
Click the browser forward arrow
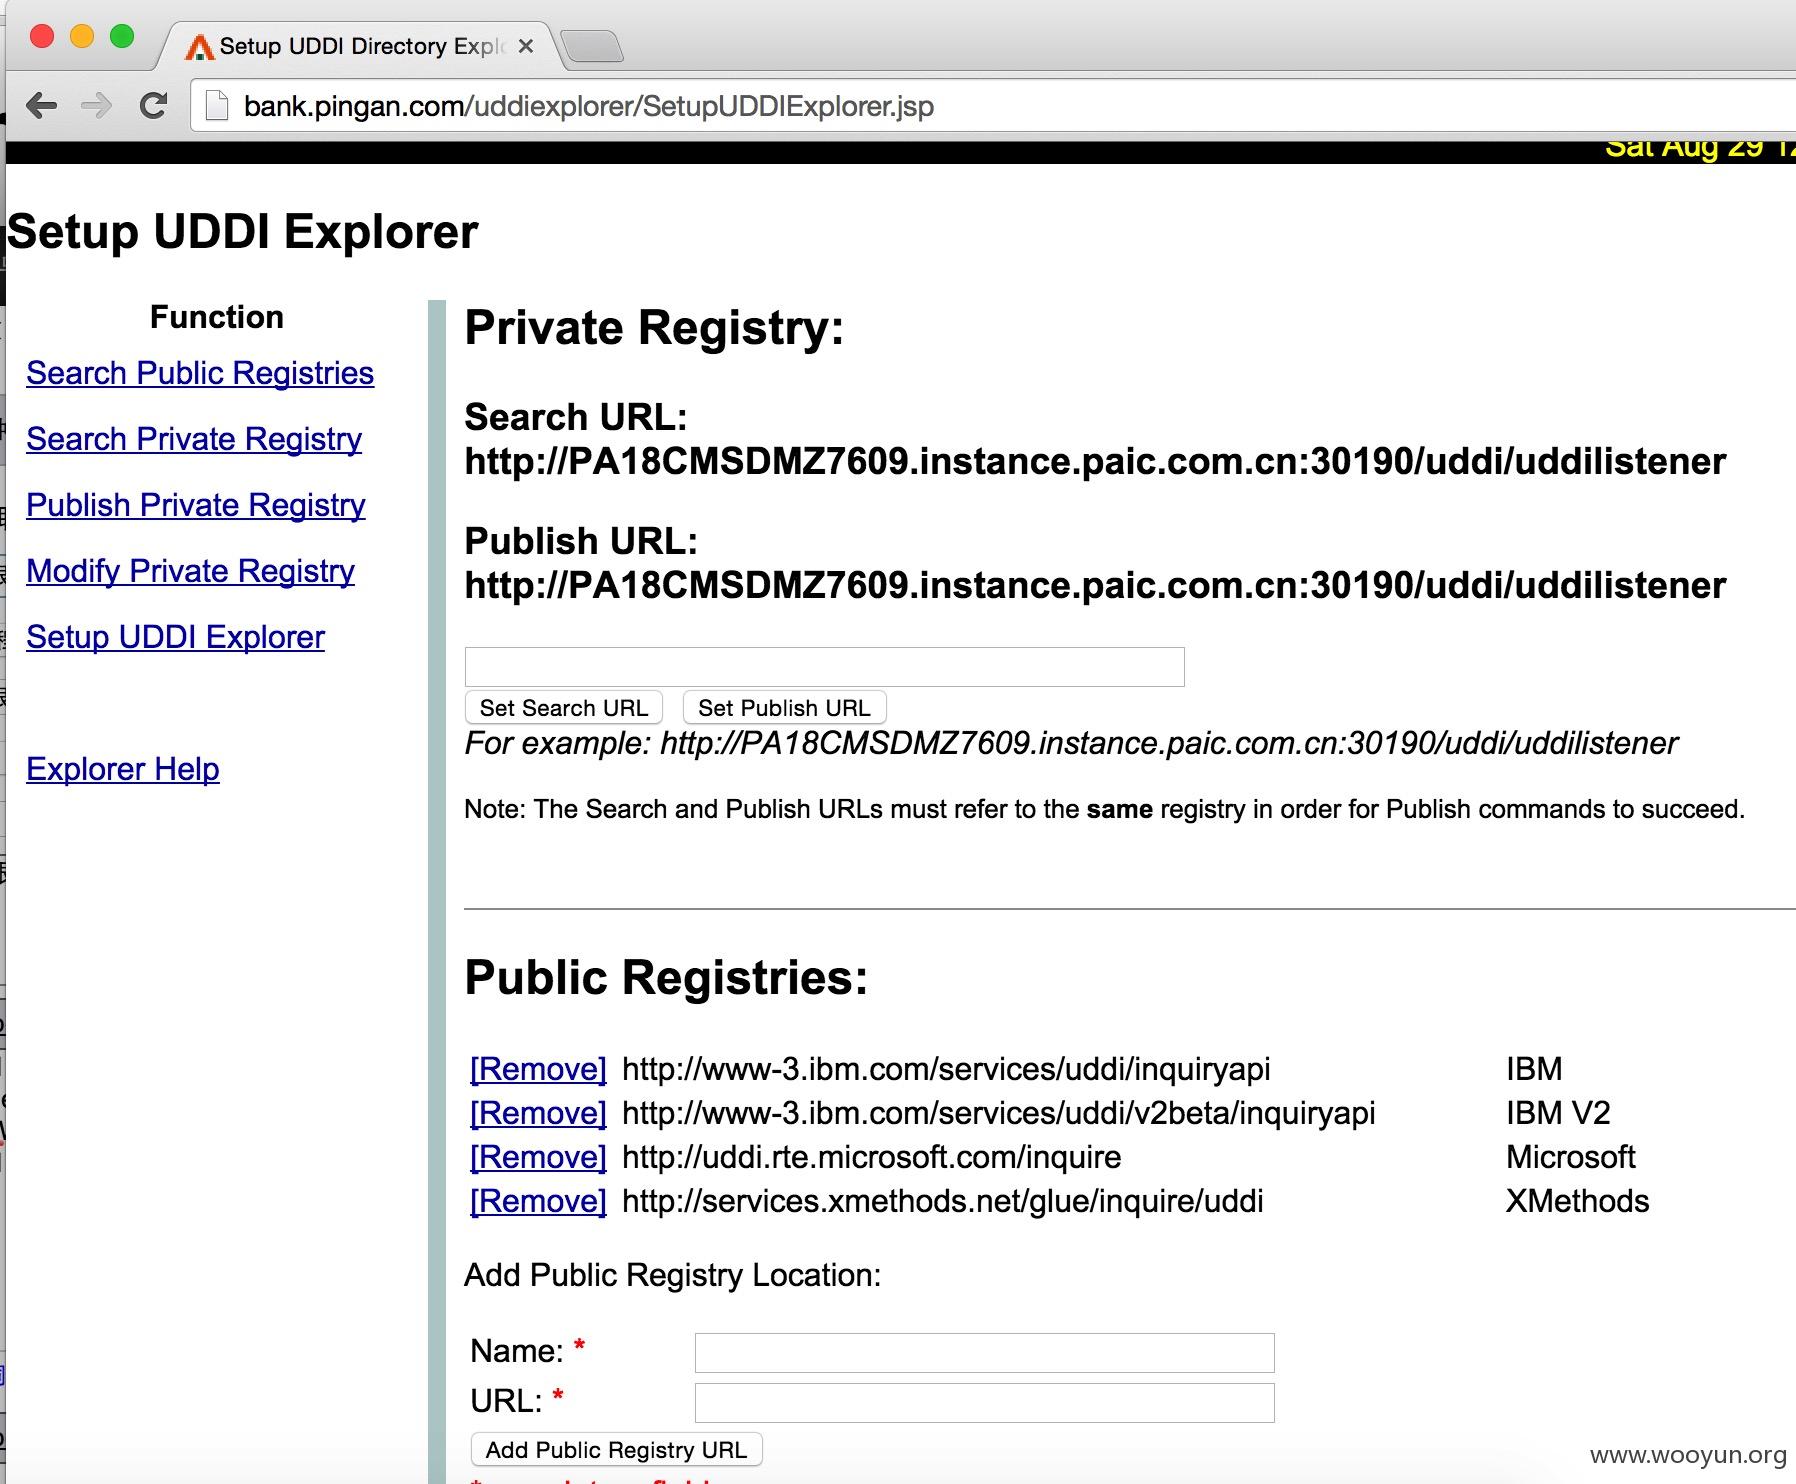pyautogui.click(x=97, y=105)
